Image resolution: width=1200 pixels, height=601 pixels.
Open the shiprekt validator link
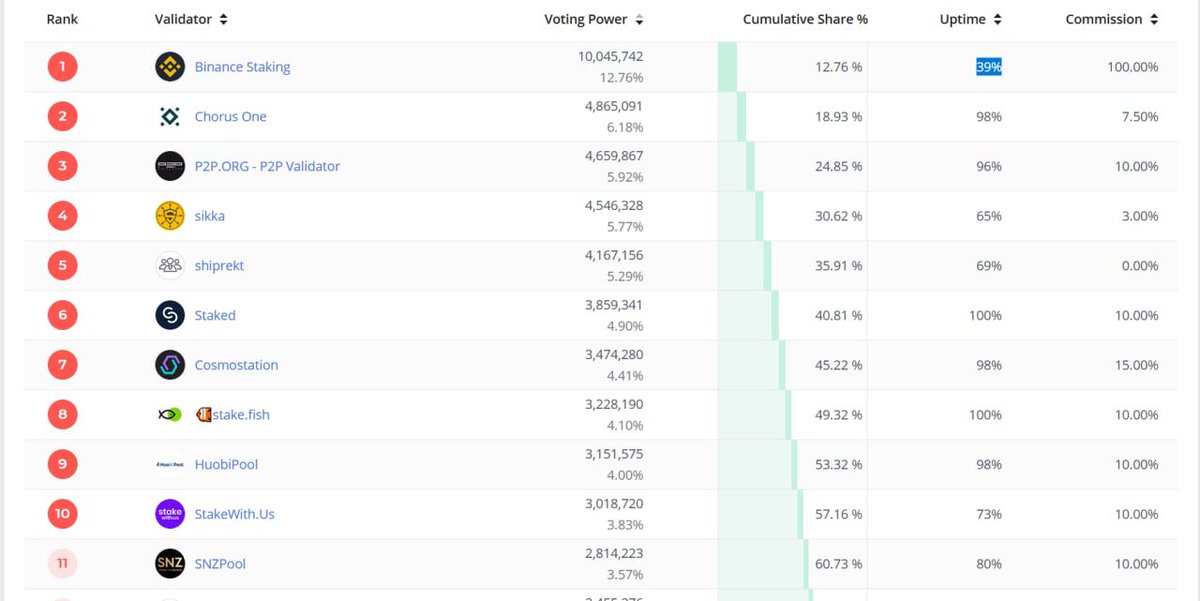pyautogui.click(x=219, y=266)
